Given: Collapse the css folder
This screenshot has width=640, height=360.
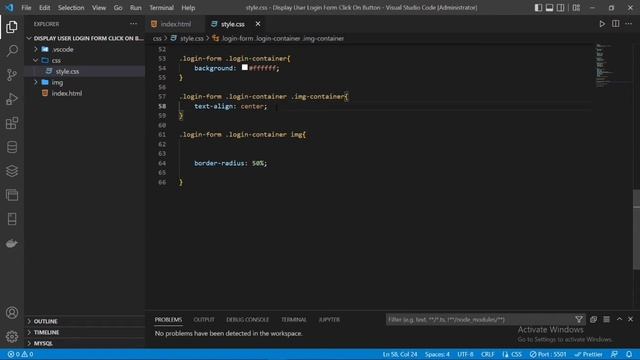Looking at the screenshot, I should (x=36, y=60).
